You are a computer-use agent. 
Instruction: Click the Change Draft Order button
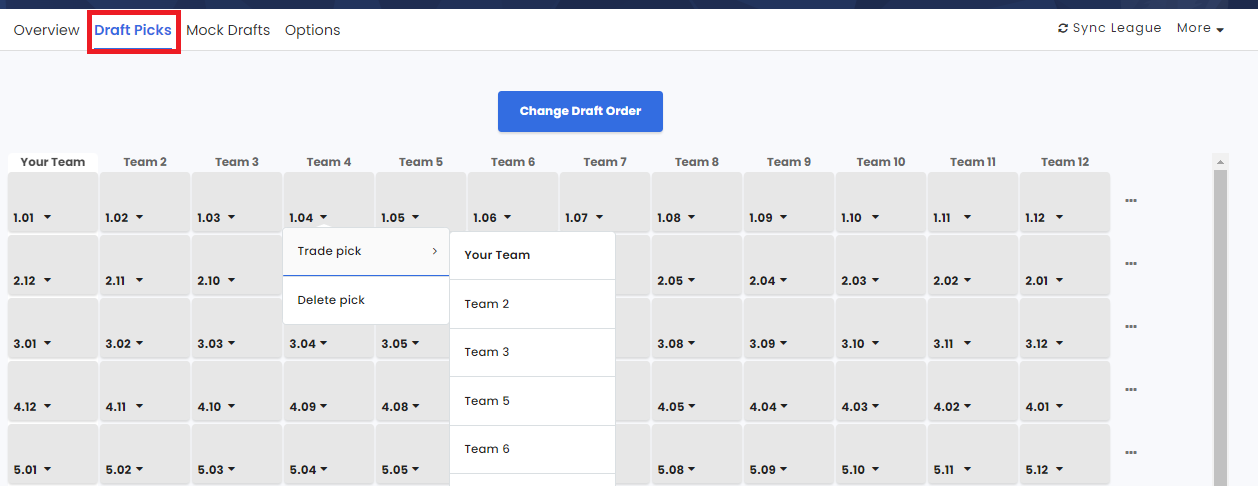pyautogui.click(x=580, y=111)
